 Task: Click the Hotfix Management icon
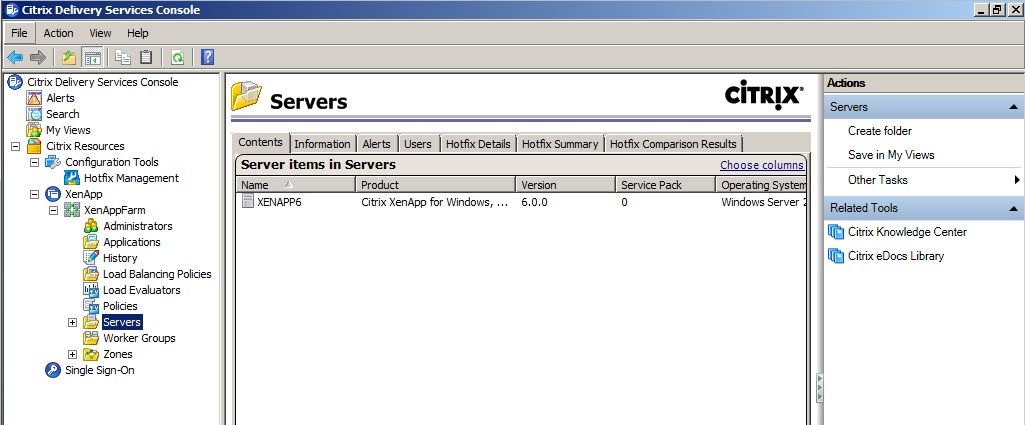pyautogui.click(x=72, y=178)
